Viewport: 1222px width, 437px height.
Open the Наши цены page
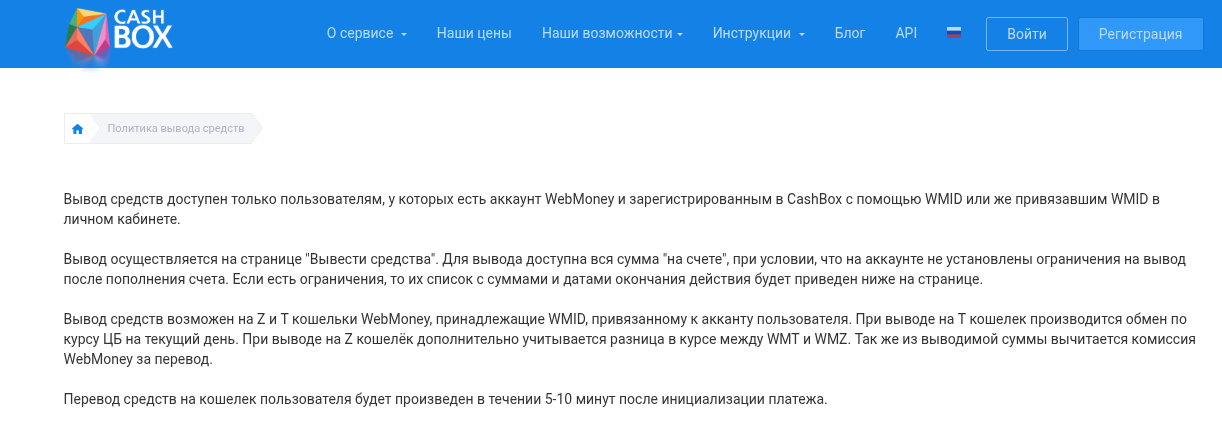pos(474,33)
